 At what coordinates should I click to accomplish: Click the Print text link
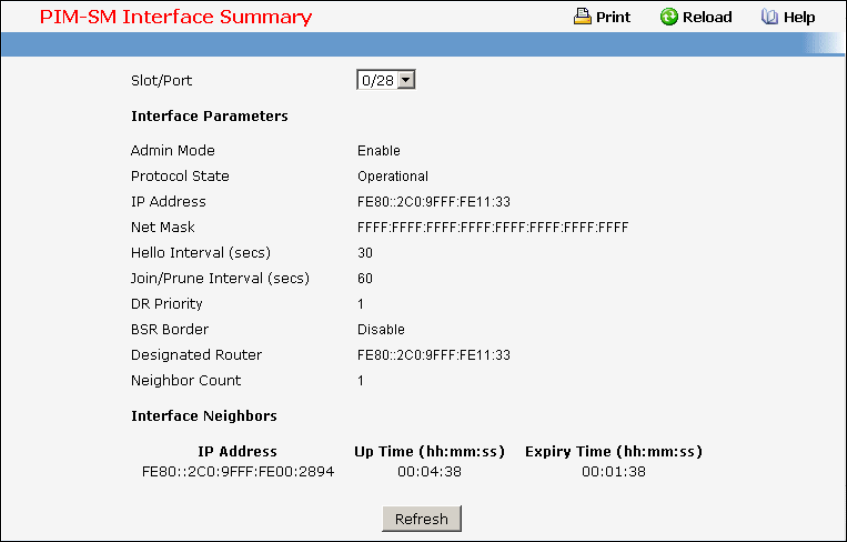[x=613, y=17]
